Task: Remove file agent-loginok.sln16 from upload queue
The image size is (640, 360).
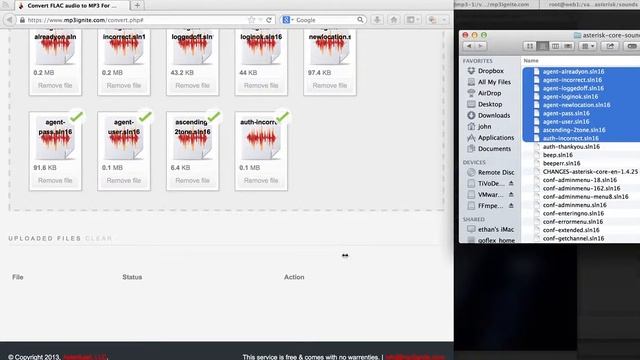Action: pos(261,85)
